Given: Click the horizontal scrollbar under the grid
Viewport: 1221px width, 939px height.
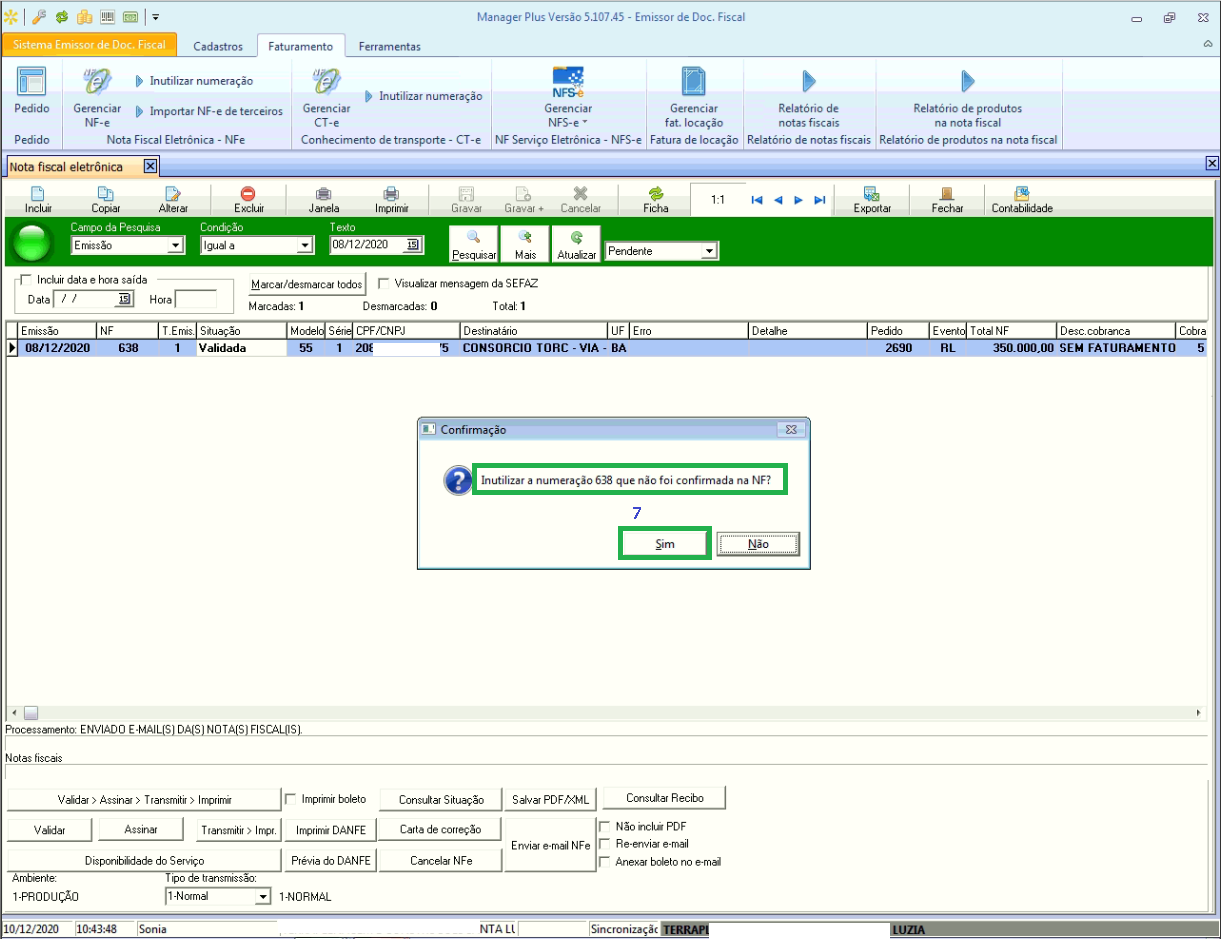Looking at the screenshot, I should (600, 713).
